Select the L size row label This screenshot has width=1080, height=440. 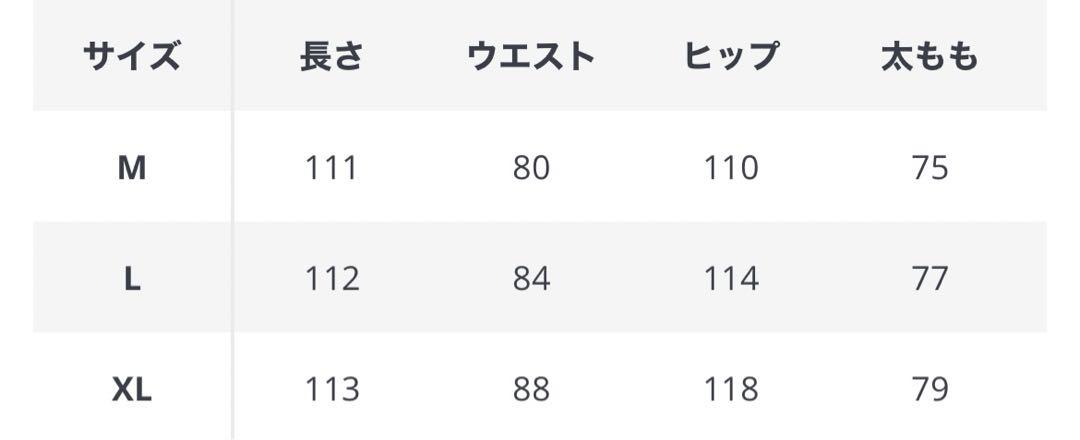pyautogui.click(x=132, y=278)
